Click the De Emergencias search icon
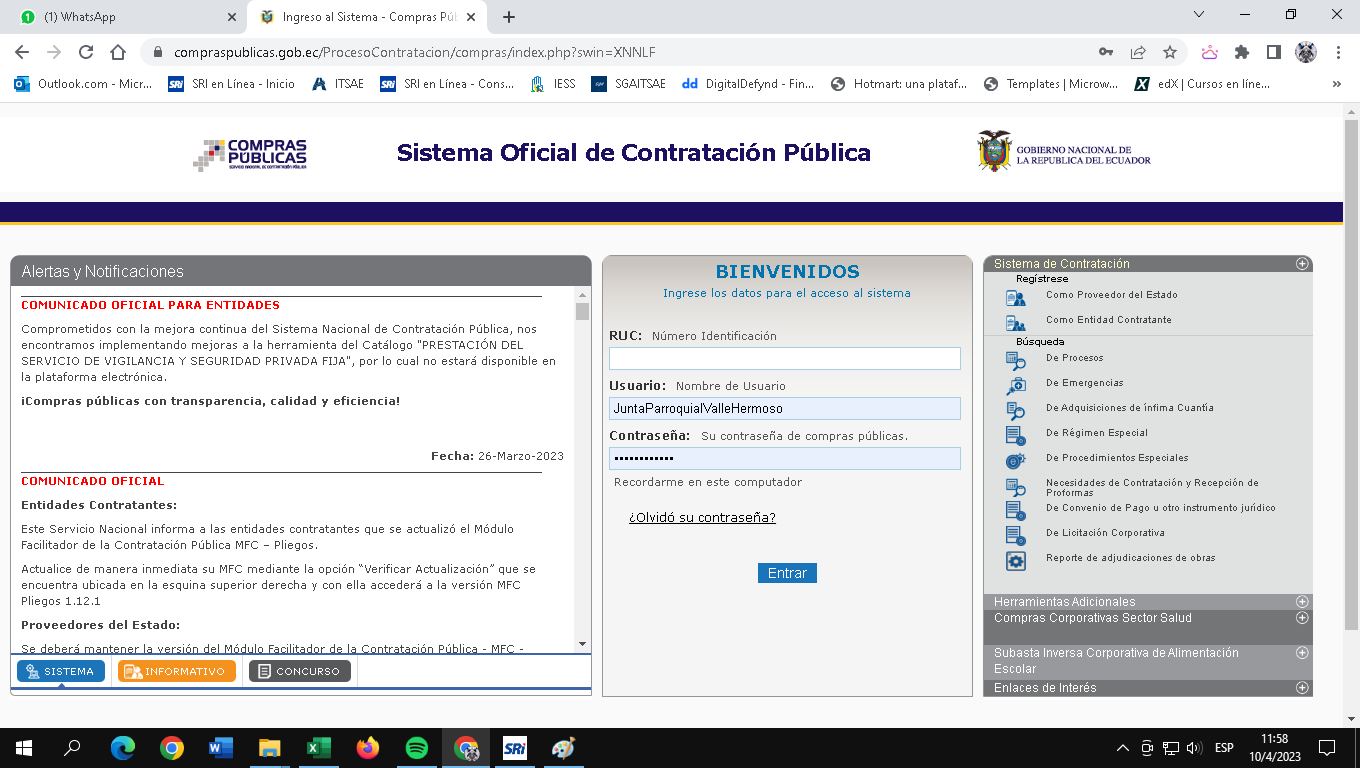Screen dimensions: 1360x768 click(x=1015, y=385)
